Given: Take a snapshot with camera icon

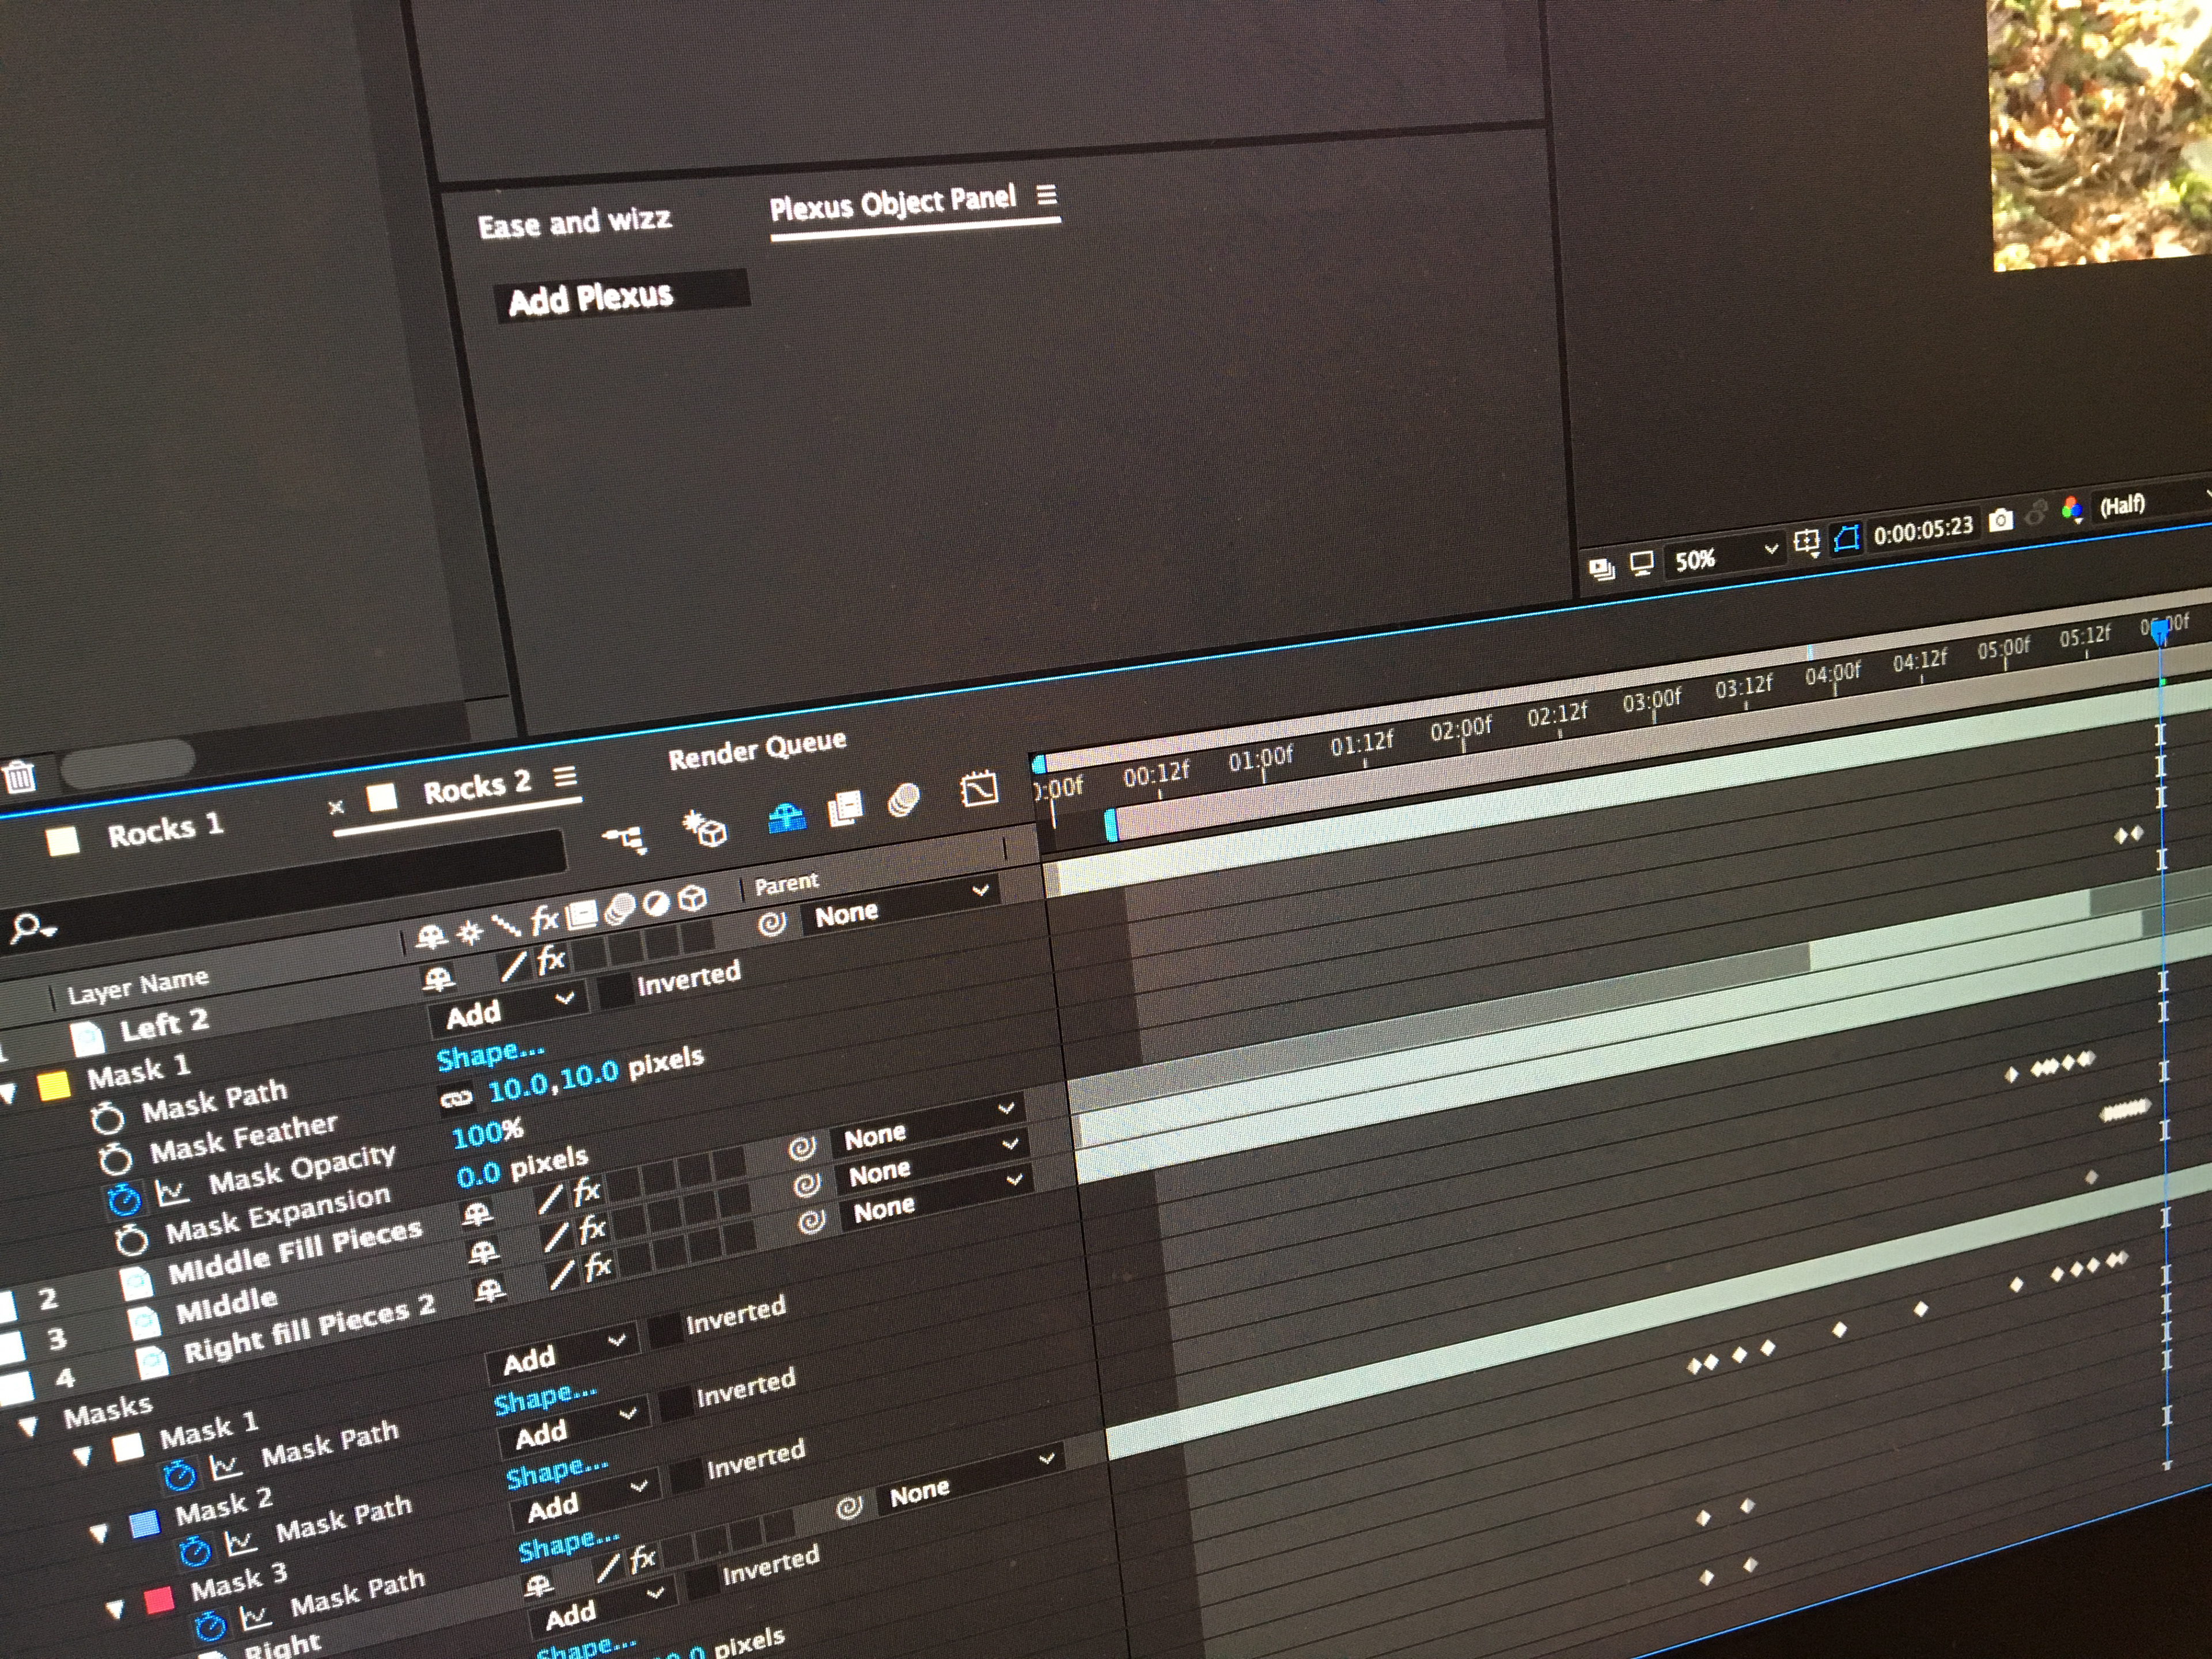Looking at the screenshot, I should [2000, 520].
